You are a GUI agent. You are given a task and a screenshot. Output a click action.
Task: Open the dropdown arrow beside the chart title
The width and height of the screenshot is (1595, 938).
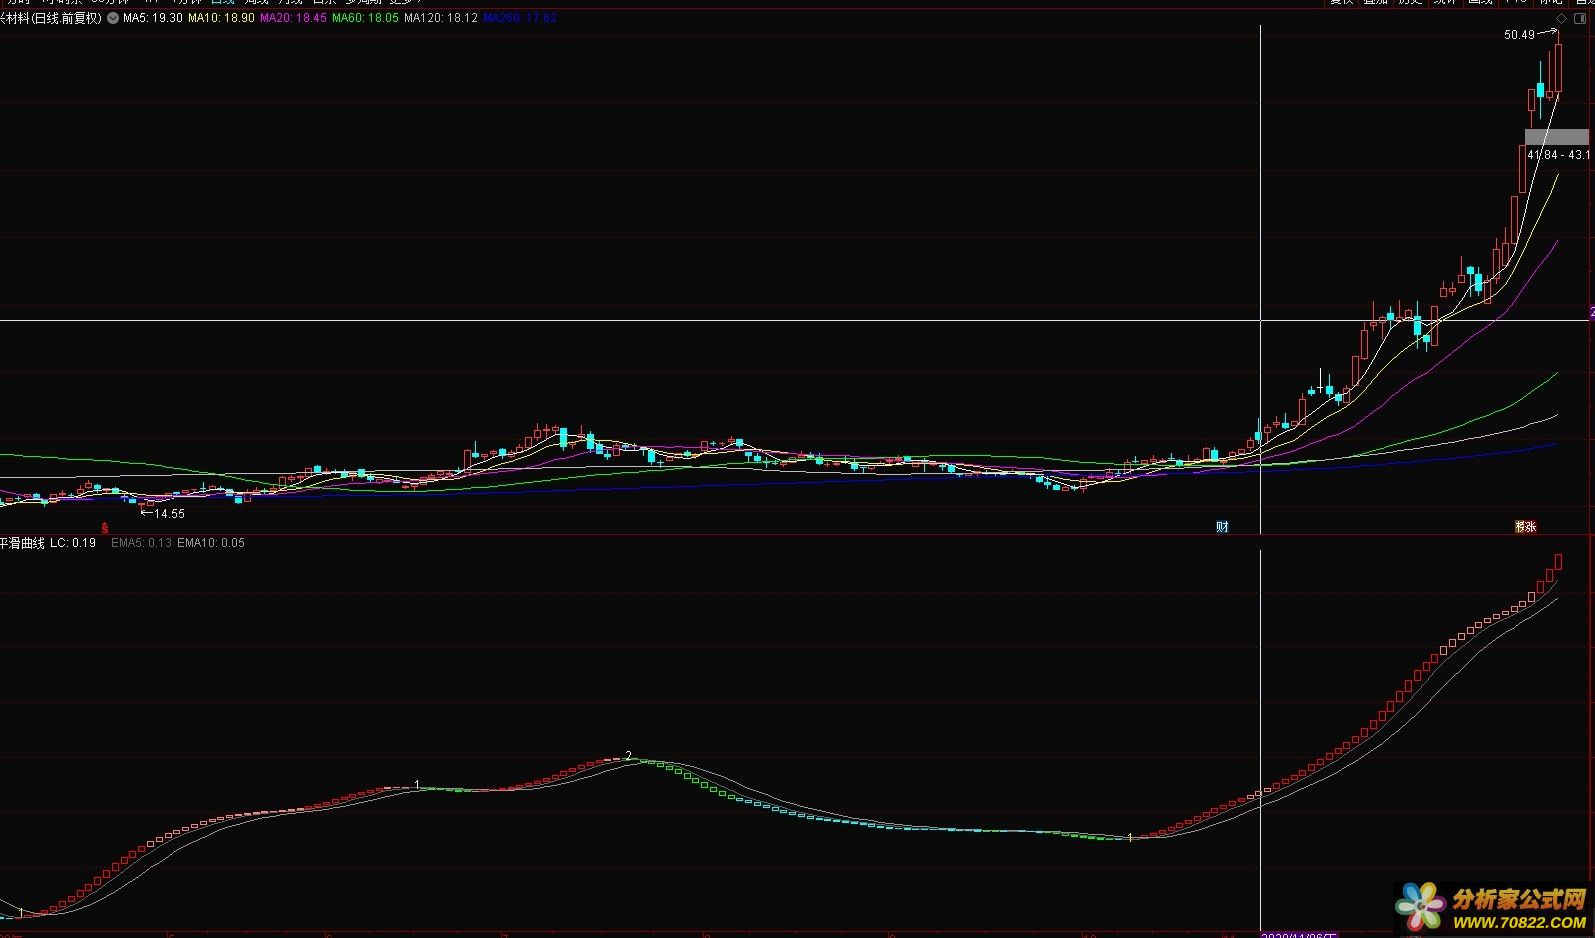[112, 18]
